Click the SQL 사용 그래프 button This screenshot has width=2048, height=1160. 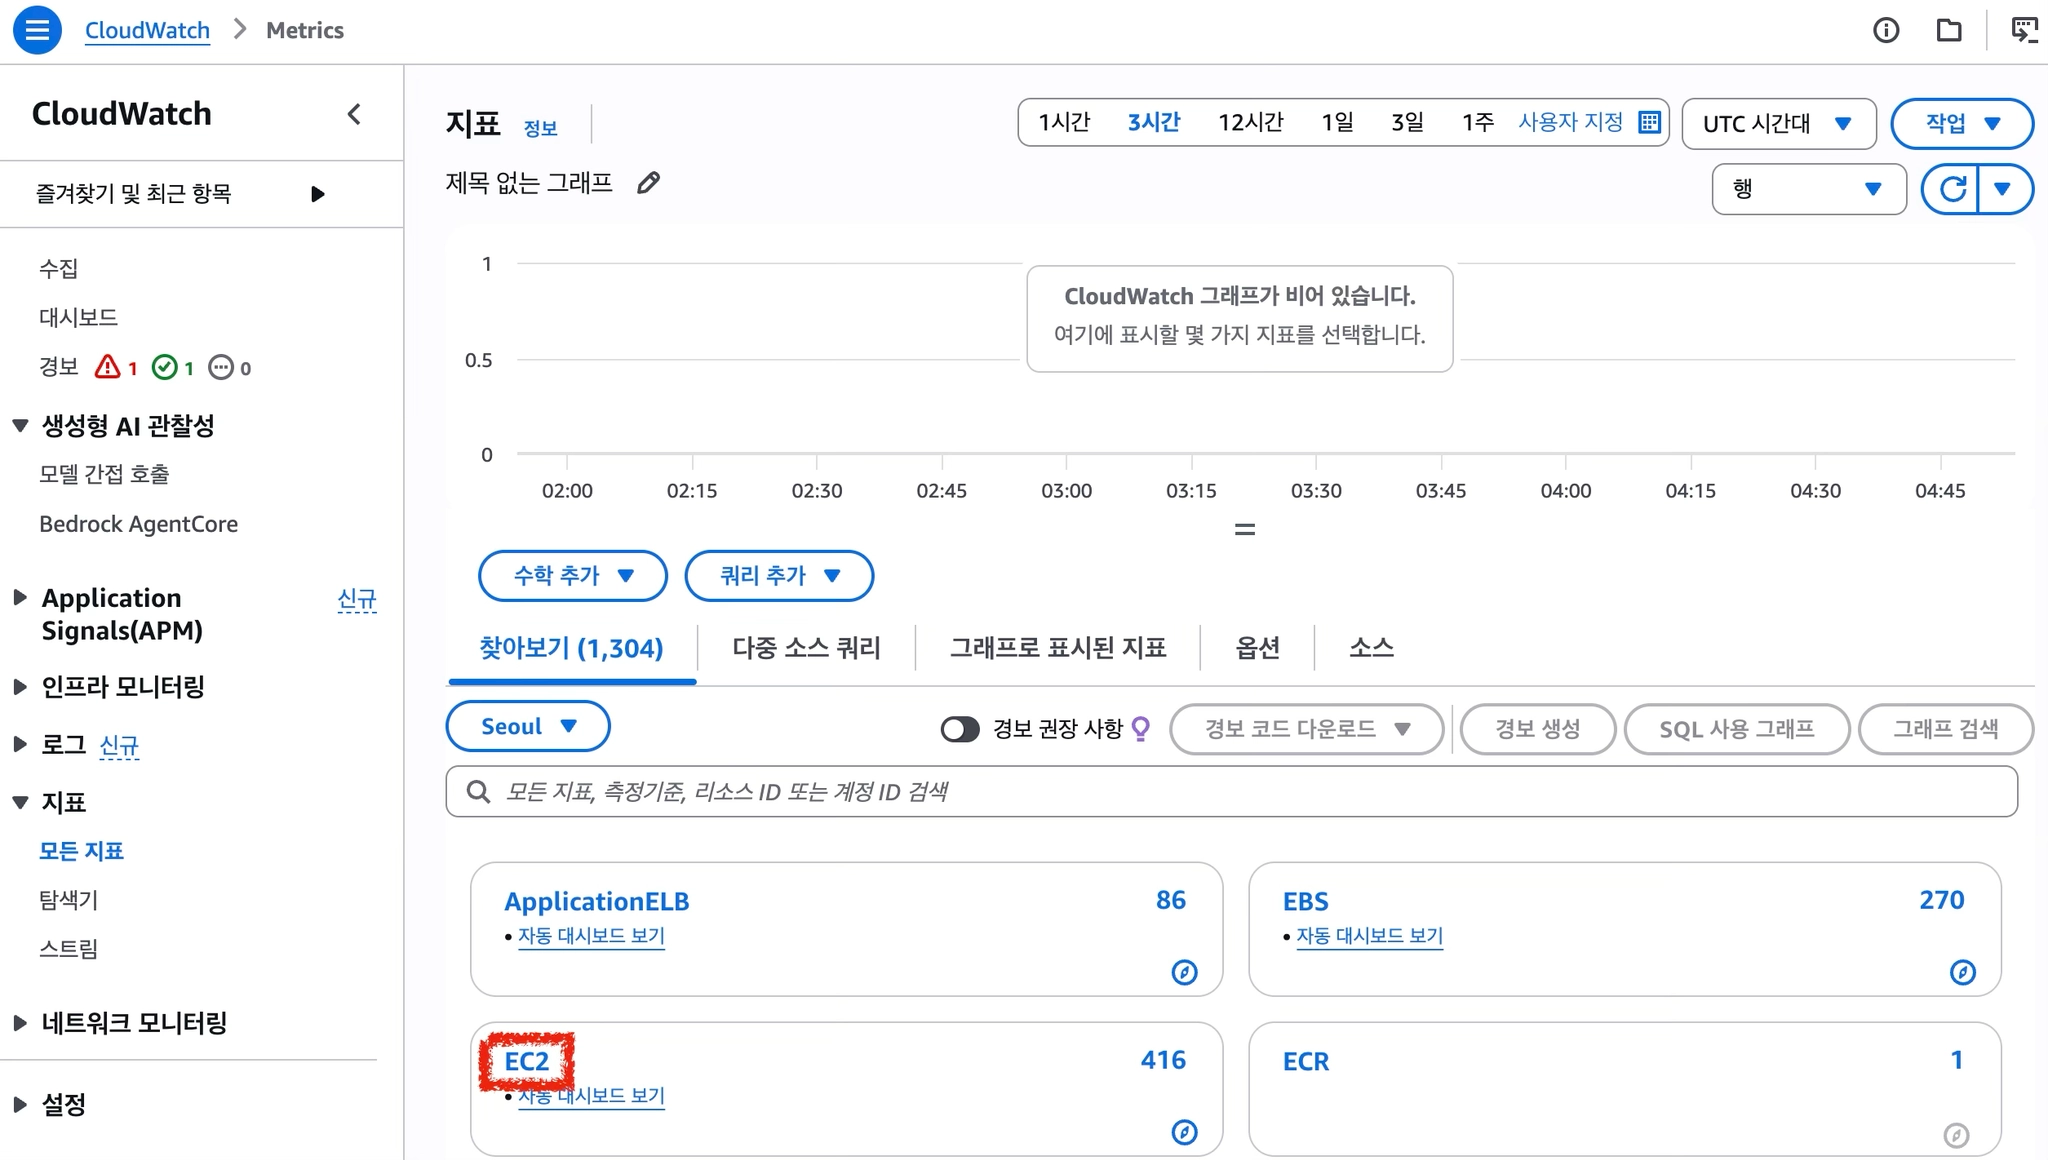click(1737, 729)
